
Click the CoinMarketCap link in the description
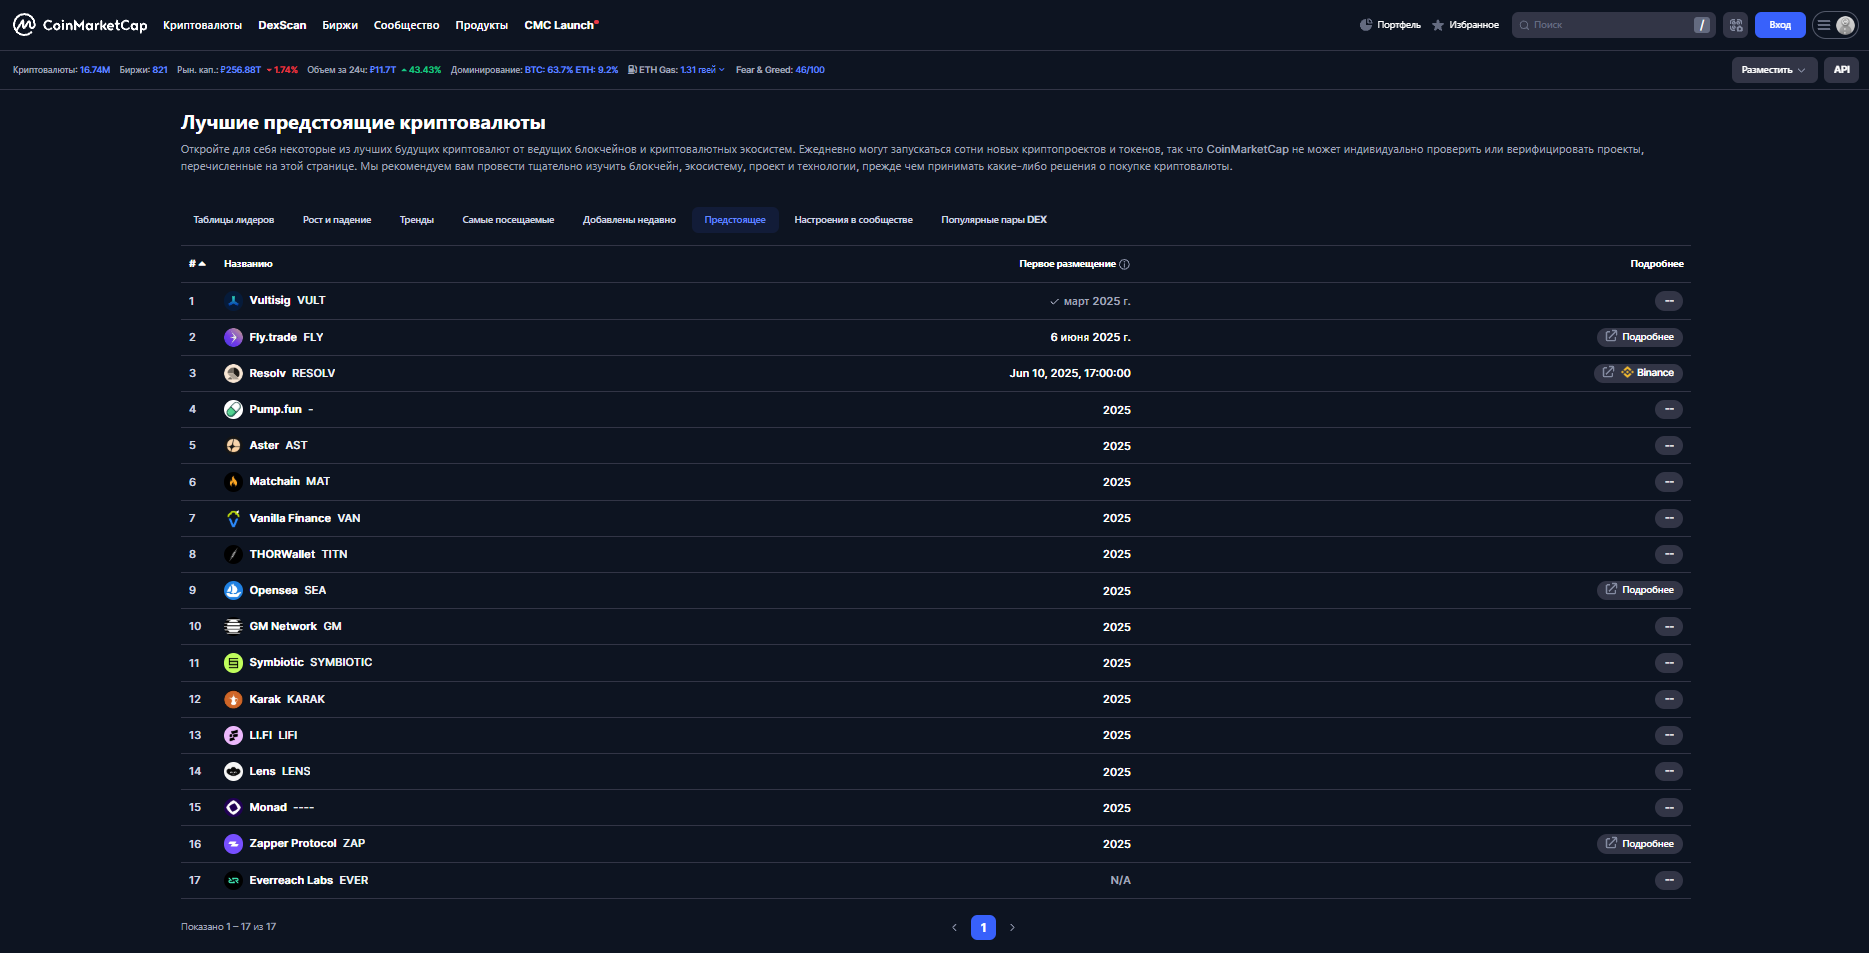pos(1247,149)
